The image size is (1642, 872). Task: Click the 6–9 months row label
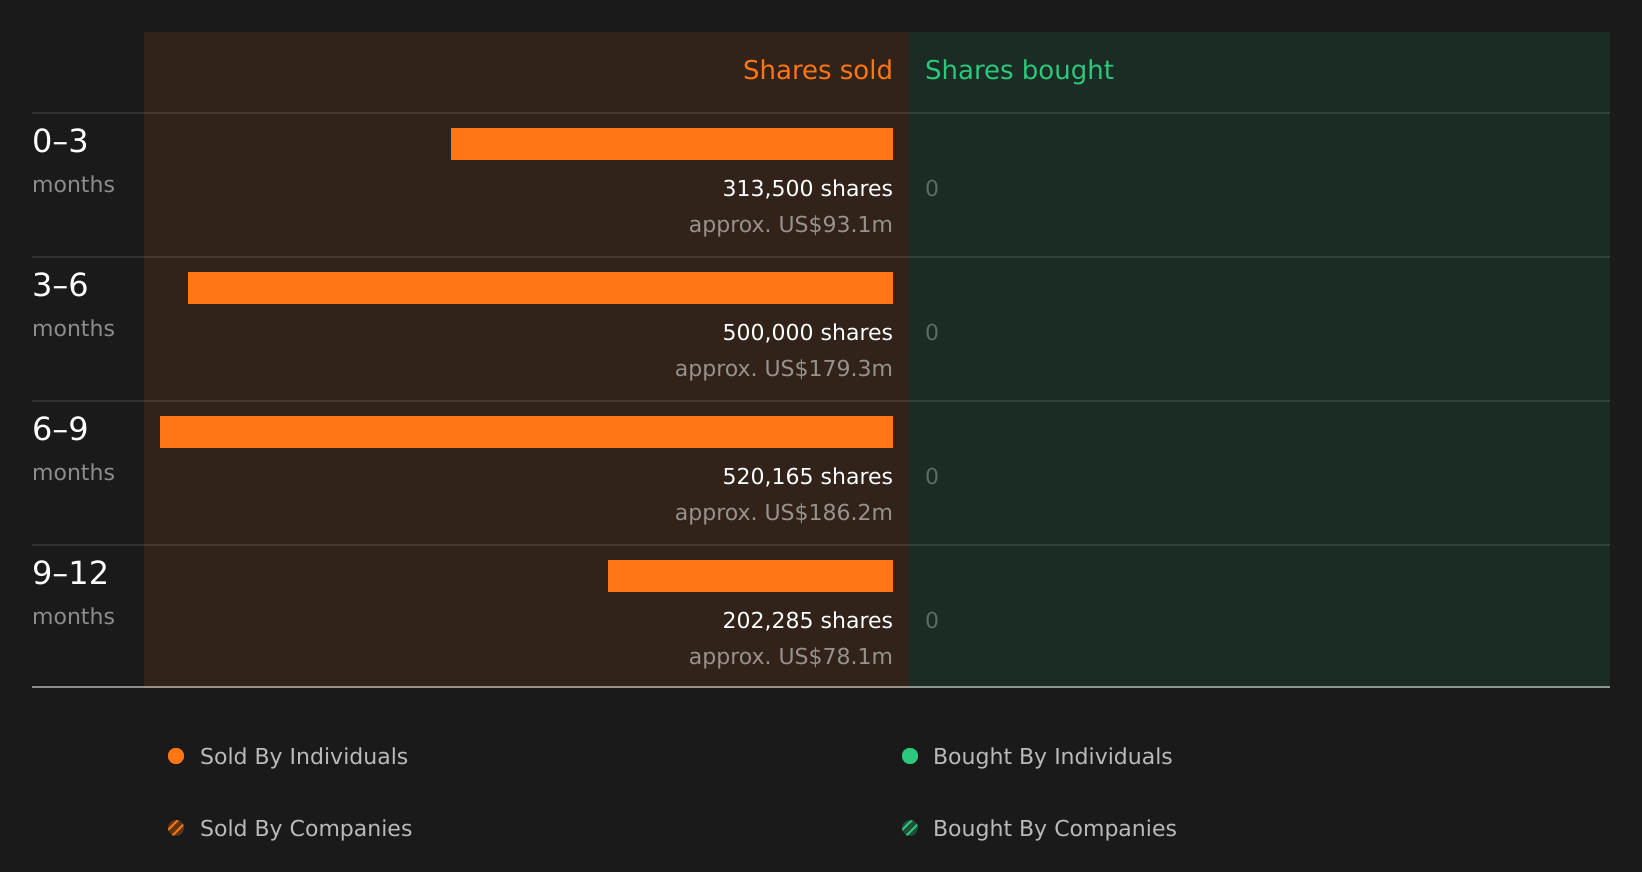pos(73,449)
